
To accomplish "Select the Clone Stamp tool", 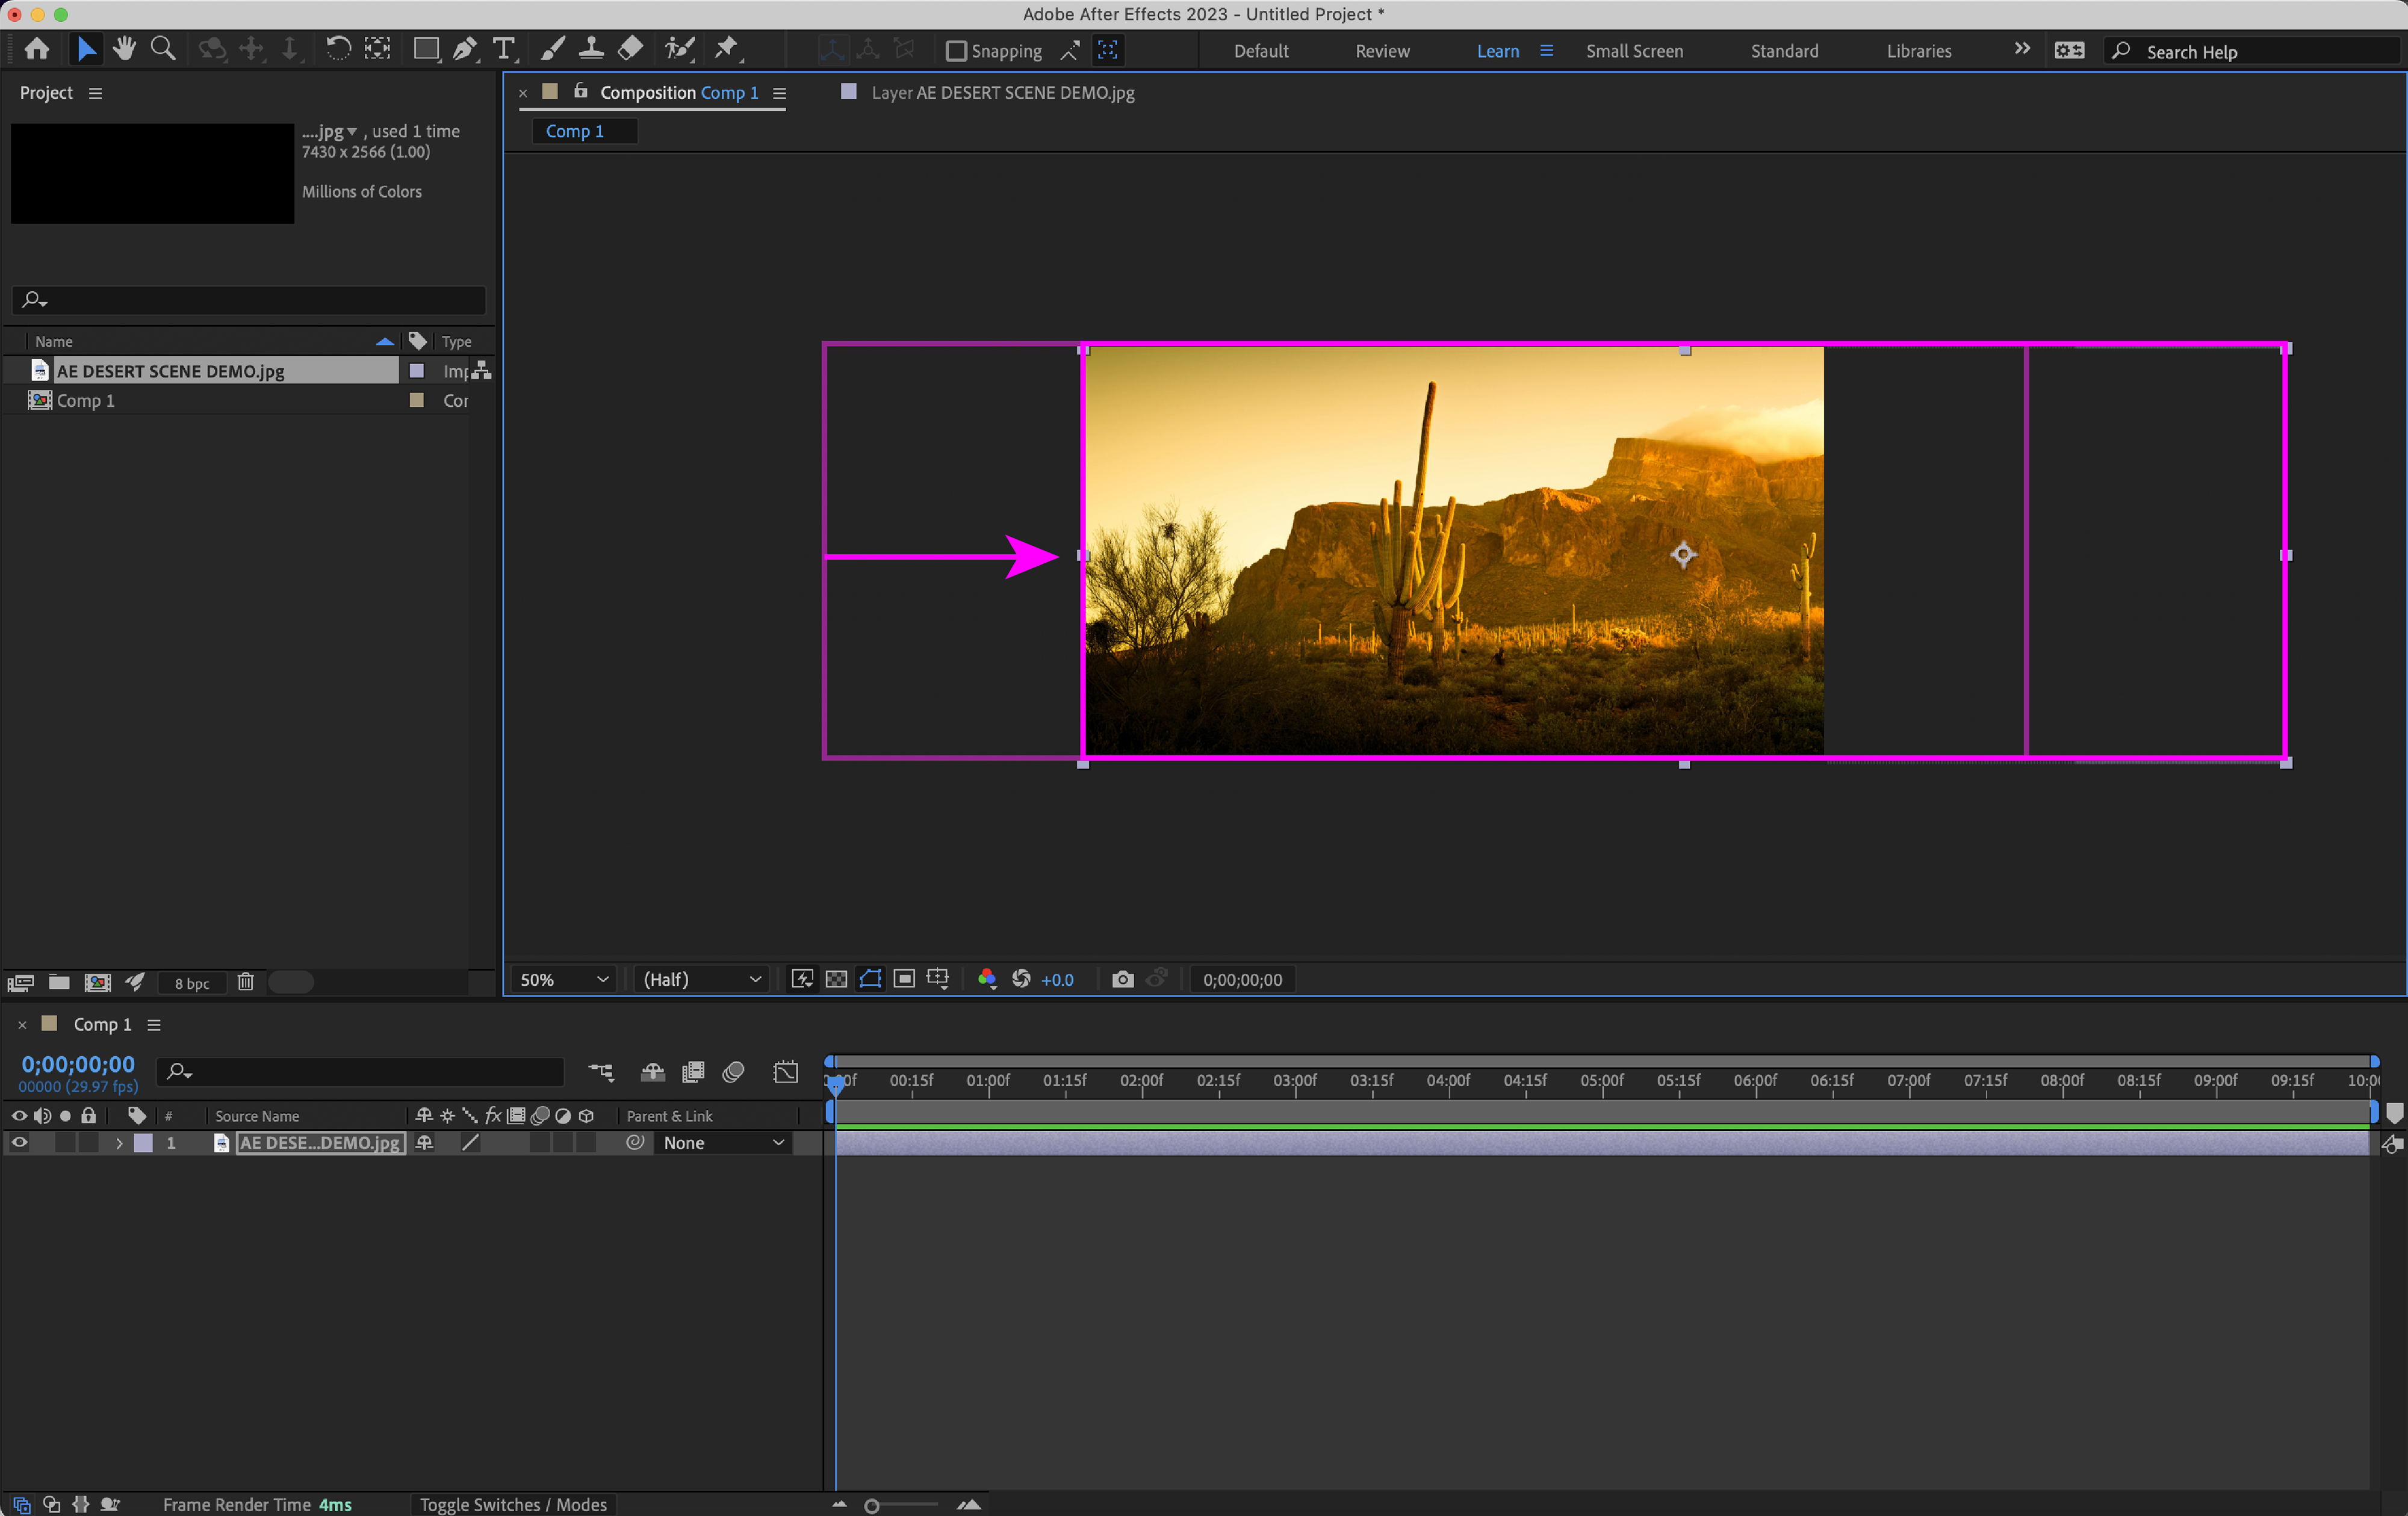I will tap(591, 49).
